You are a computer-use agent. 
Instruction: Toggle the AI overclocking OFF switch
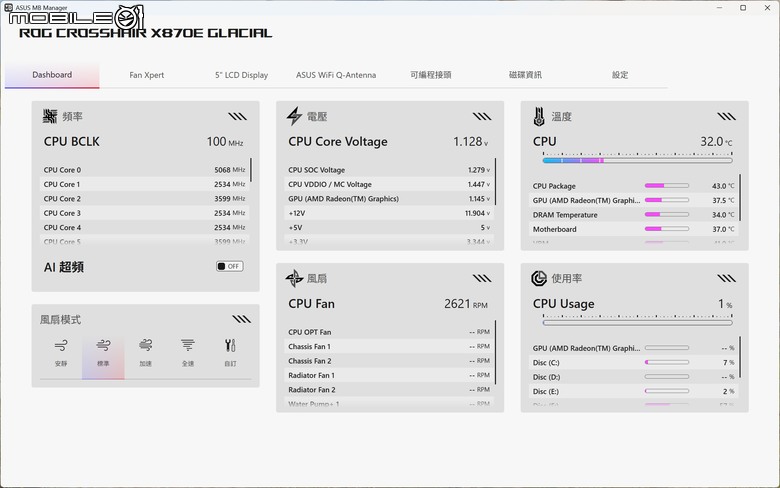tap(230, 266)
